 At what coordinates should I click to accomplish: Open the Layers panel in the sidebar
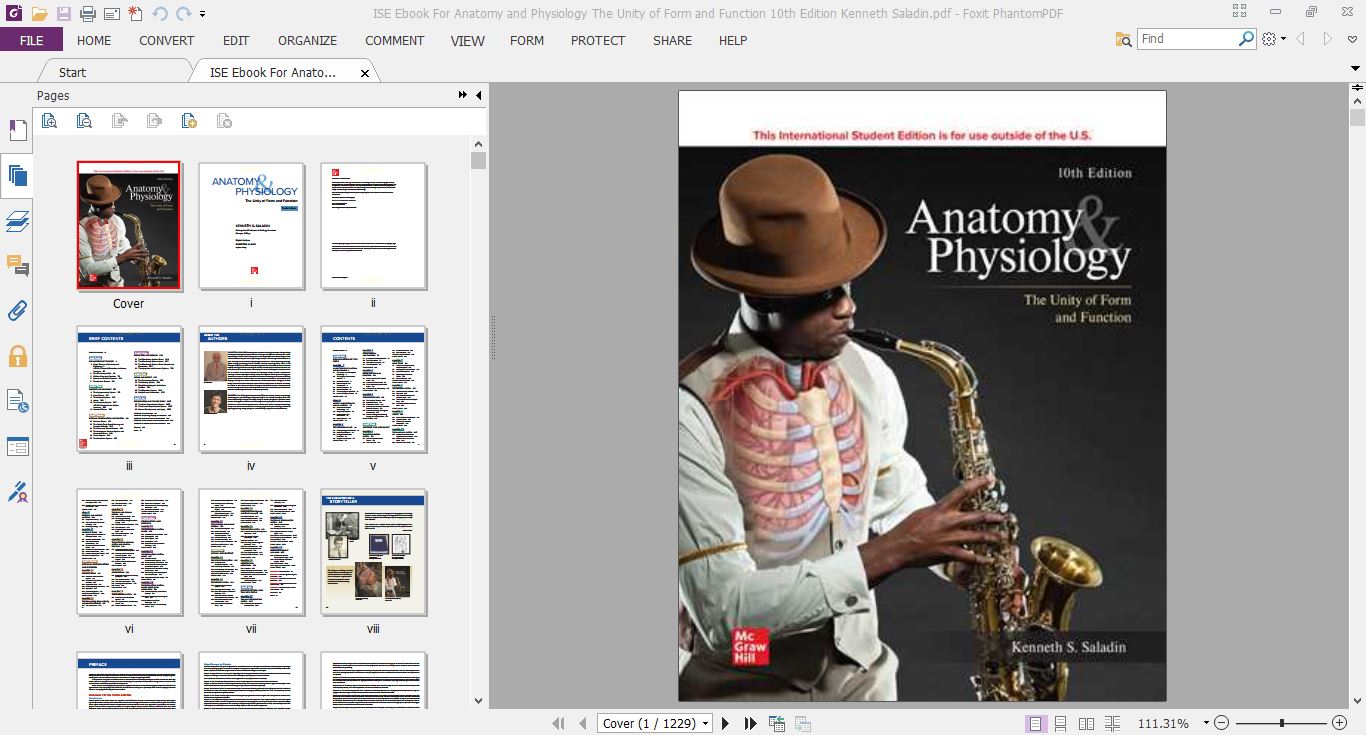point(18,221)
